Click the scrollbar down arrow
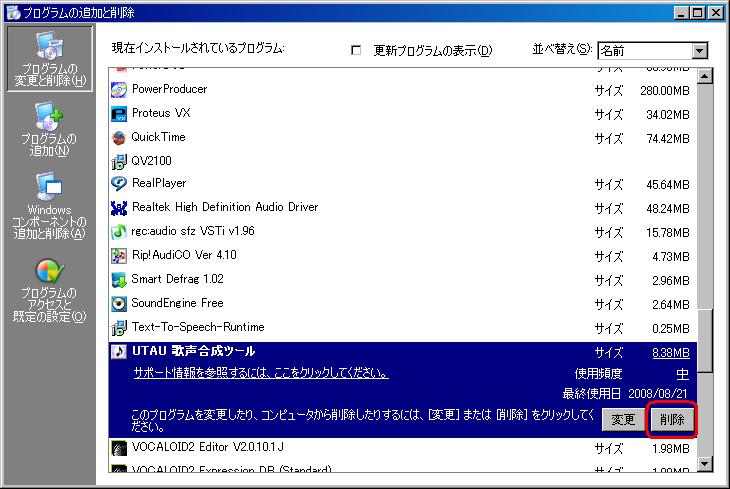 coord(705,464)
